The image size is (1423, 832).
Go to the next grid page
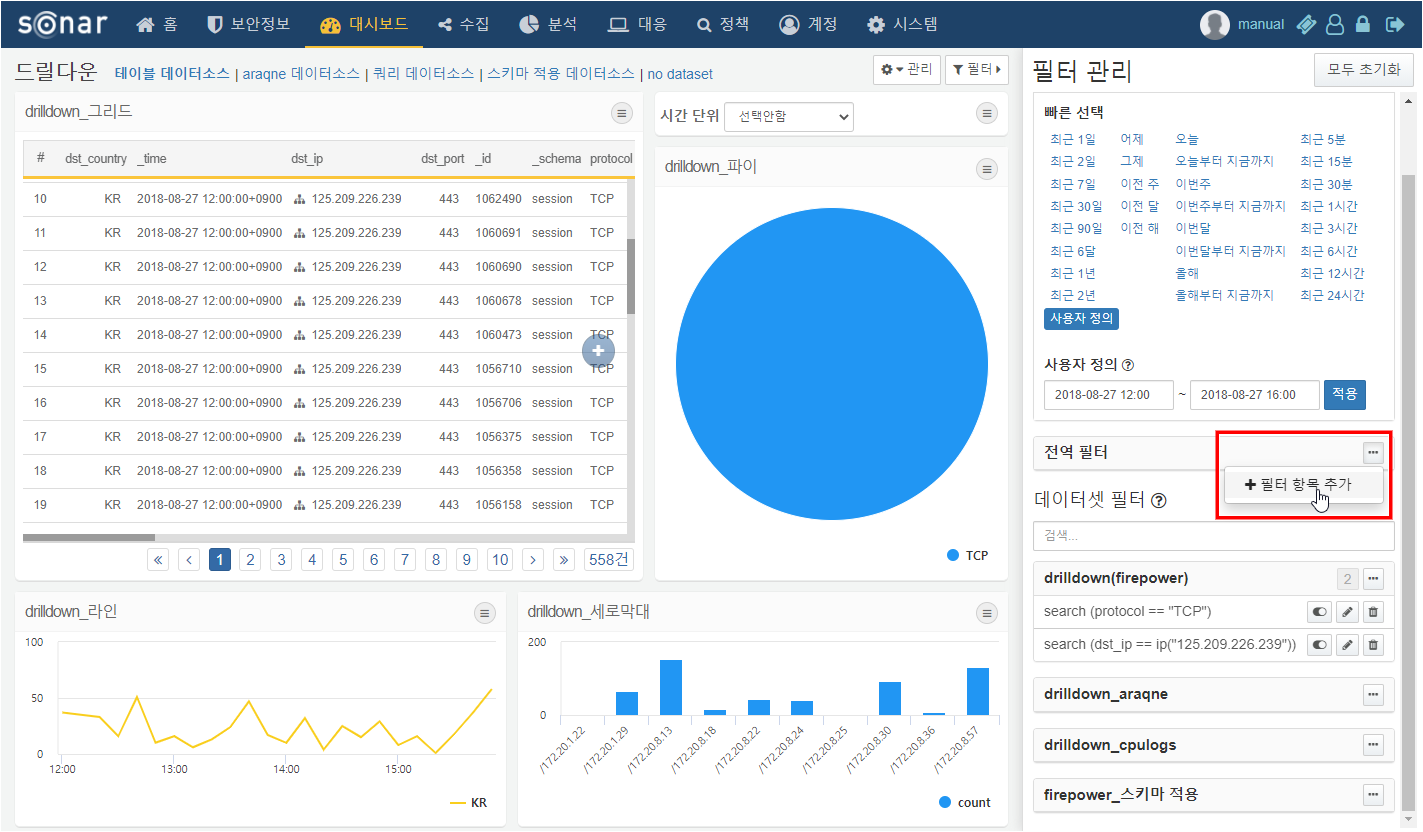(x=533, y=559)
